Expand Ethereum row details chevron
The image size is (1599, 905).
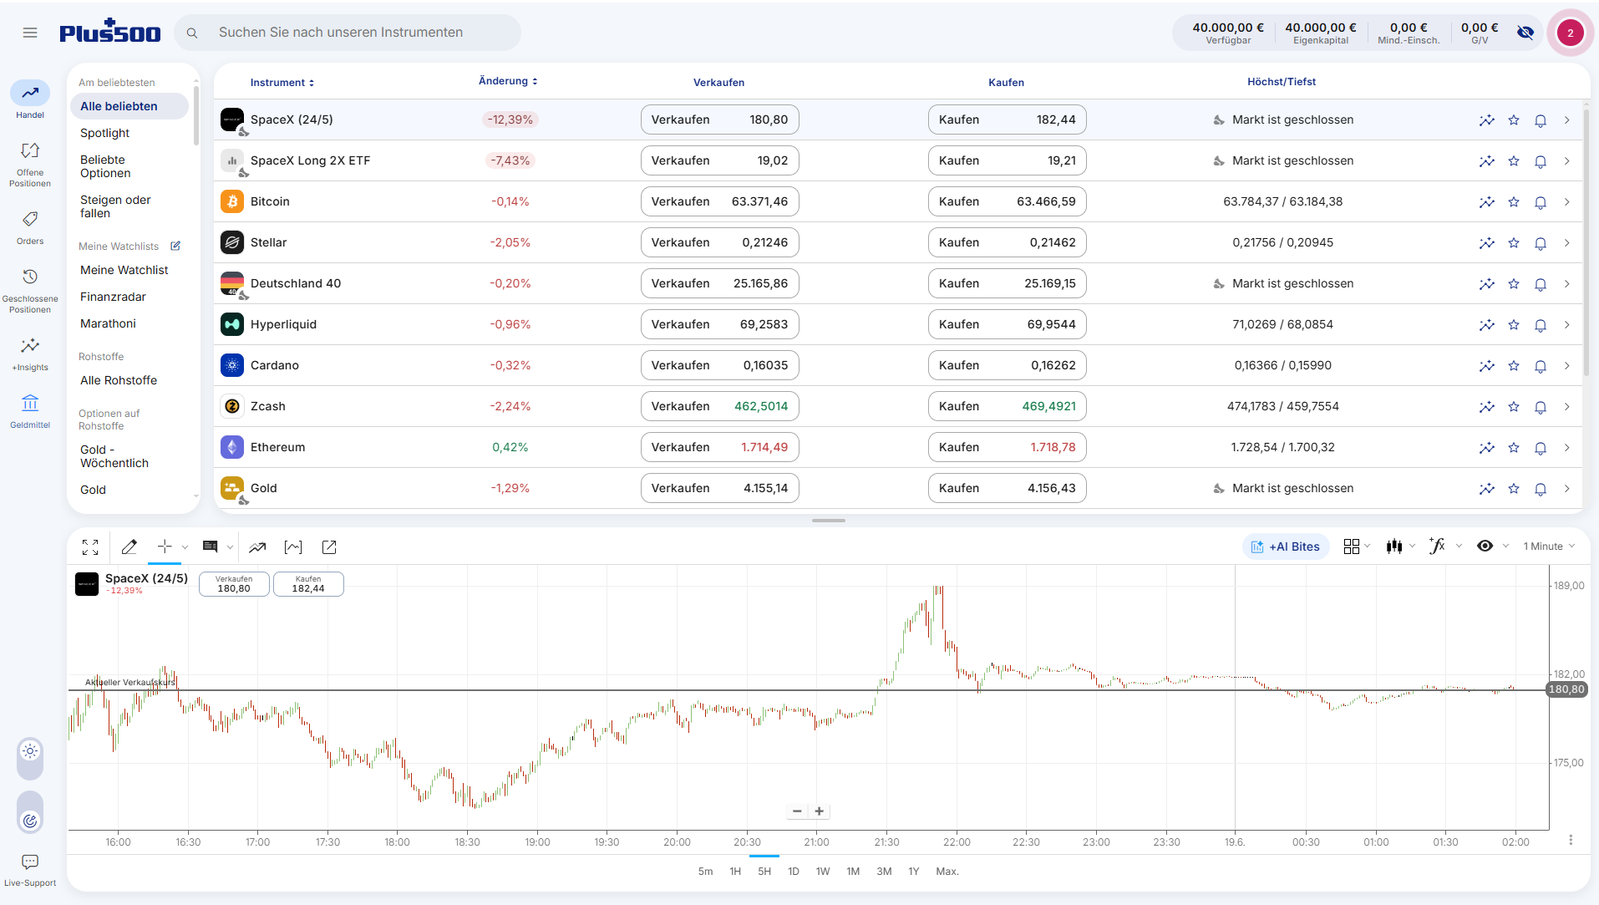(1567, 448)
